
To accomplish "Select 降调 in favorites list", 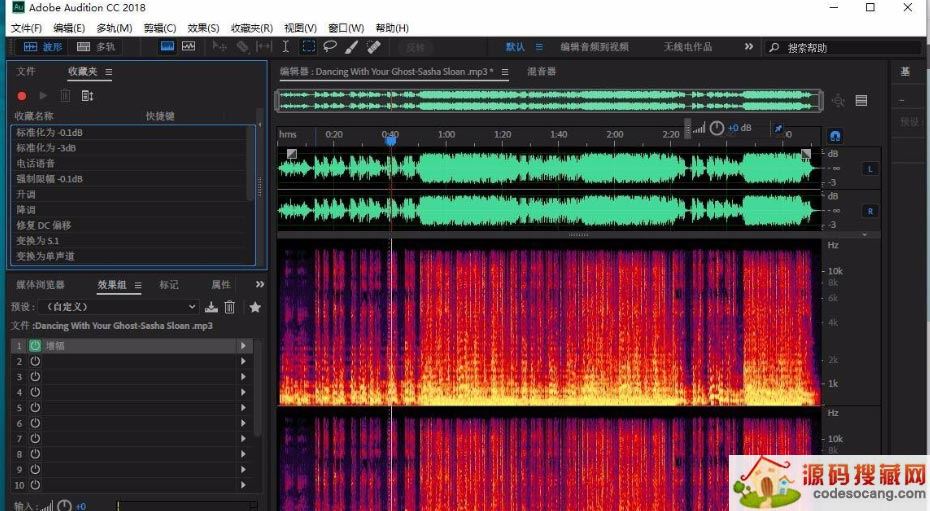I will [x=26, y=210].
